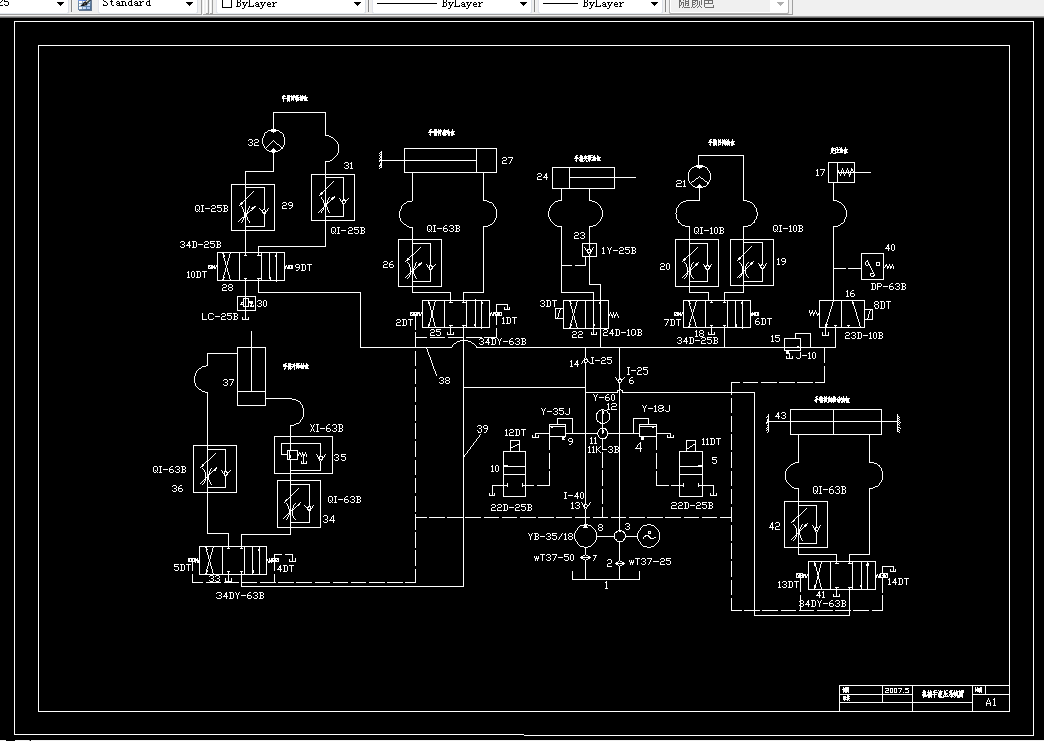This screenshot has width=1044, height=741.
Task: Click the wT37-25 filter label
Action: (x=650, y=562)
